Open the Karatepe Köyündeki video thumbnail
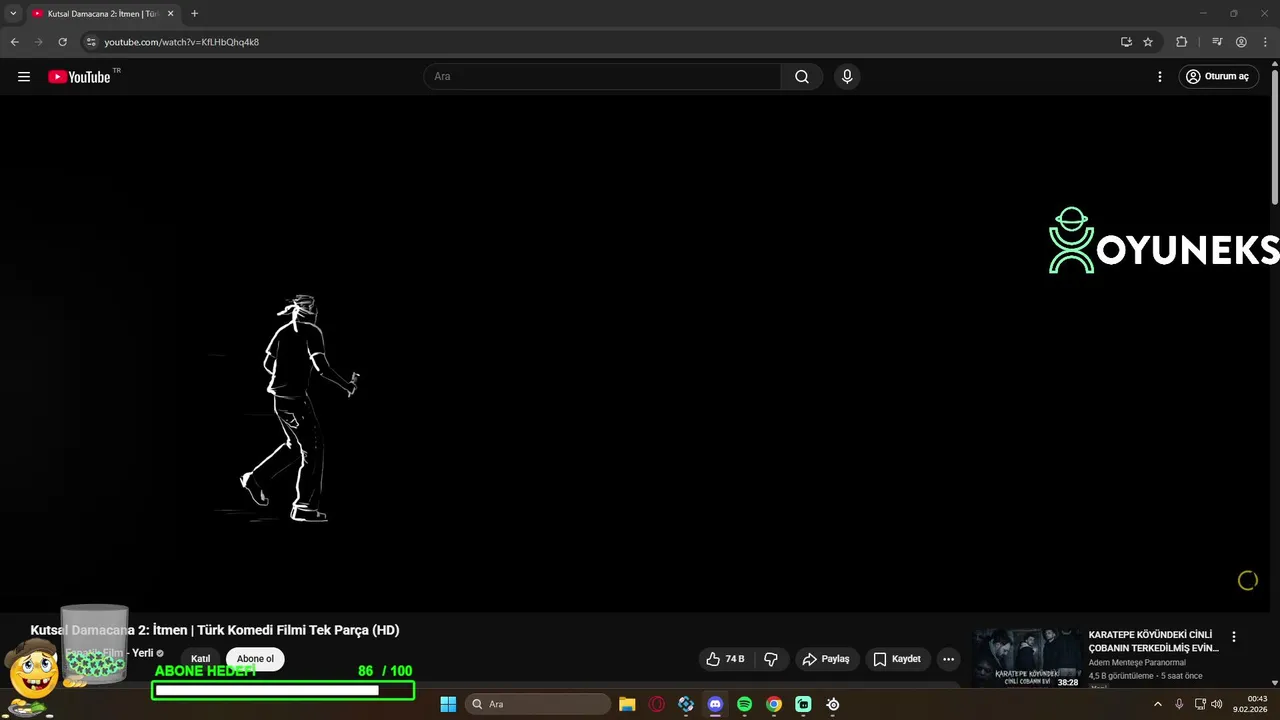The height and width of the screenshot is (720, 1280). click(1027, 658)
